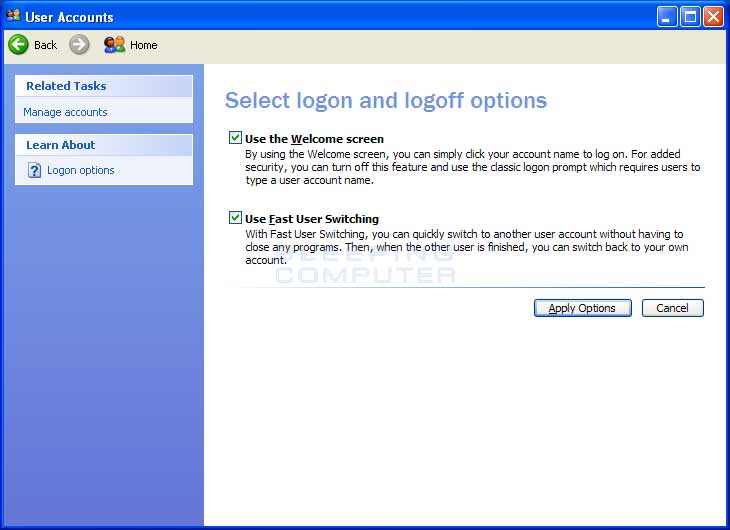Click the green Back arrow icon
Image resolution: width=730 pixels, height=530 pixels.
coord(18,45)
